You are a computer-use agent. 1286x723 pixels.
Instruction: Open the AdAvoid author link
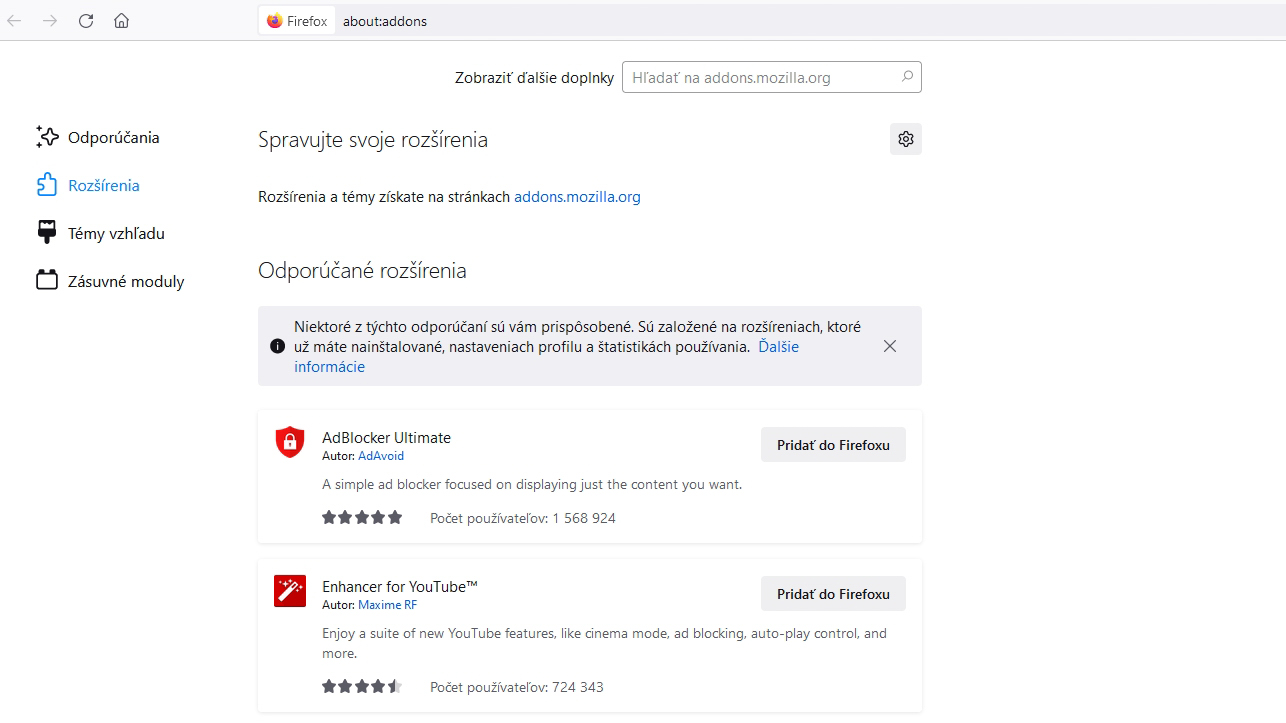pyautogui.click(x=381, y=456)
